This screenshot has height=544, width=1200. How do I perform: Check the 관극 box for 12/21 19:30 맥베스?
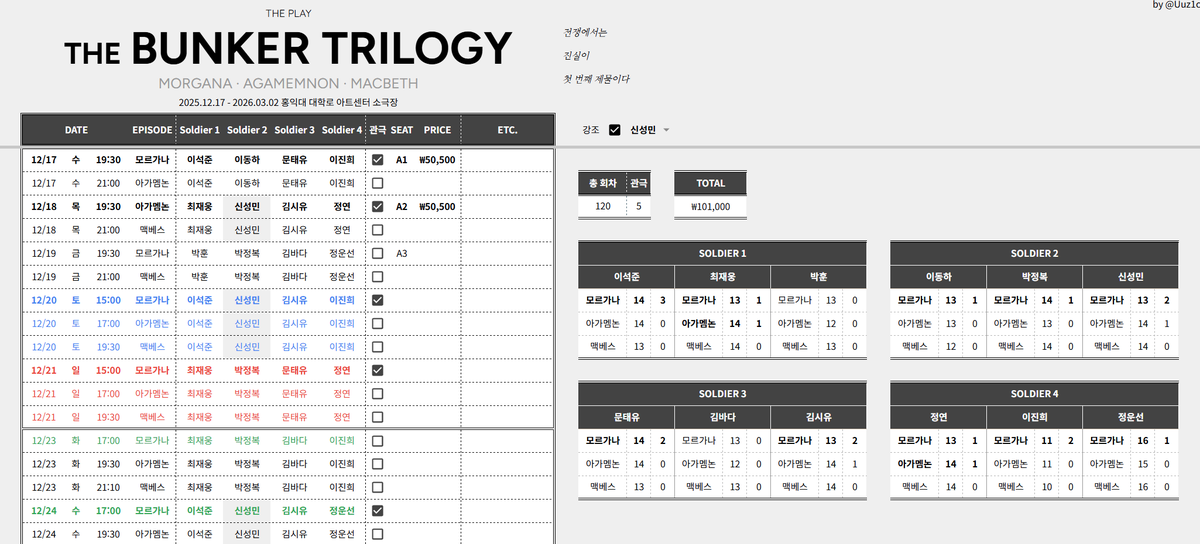pyautogui.click(x=378, y=416)
